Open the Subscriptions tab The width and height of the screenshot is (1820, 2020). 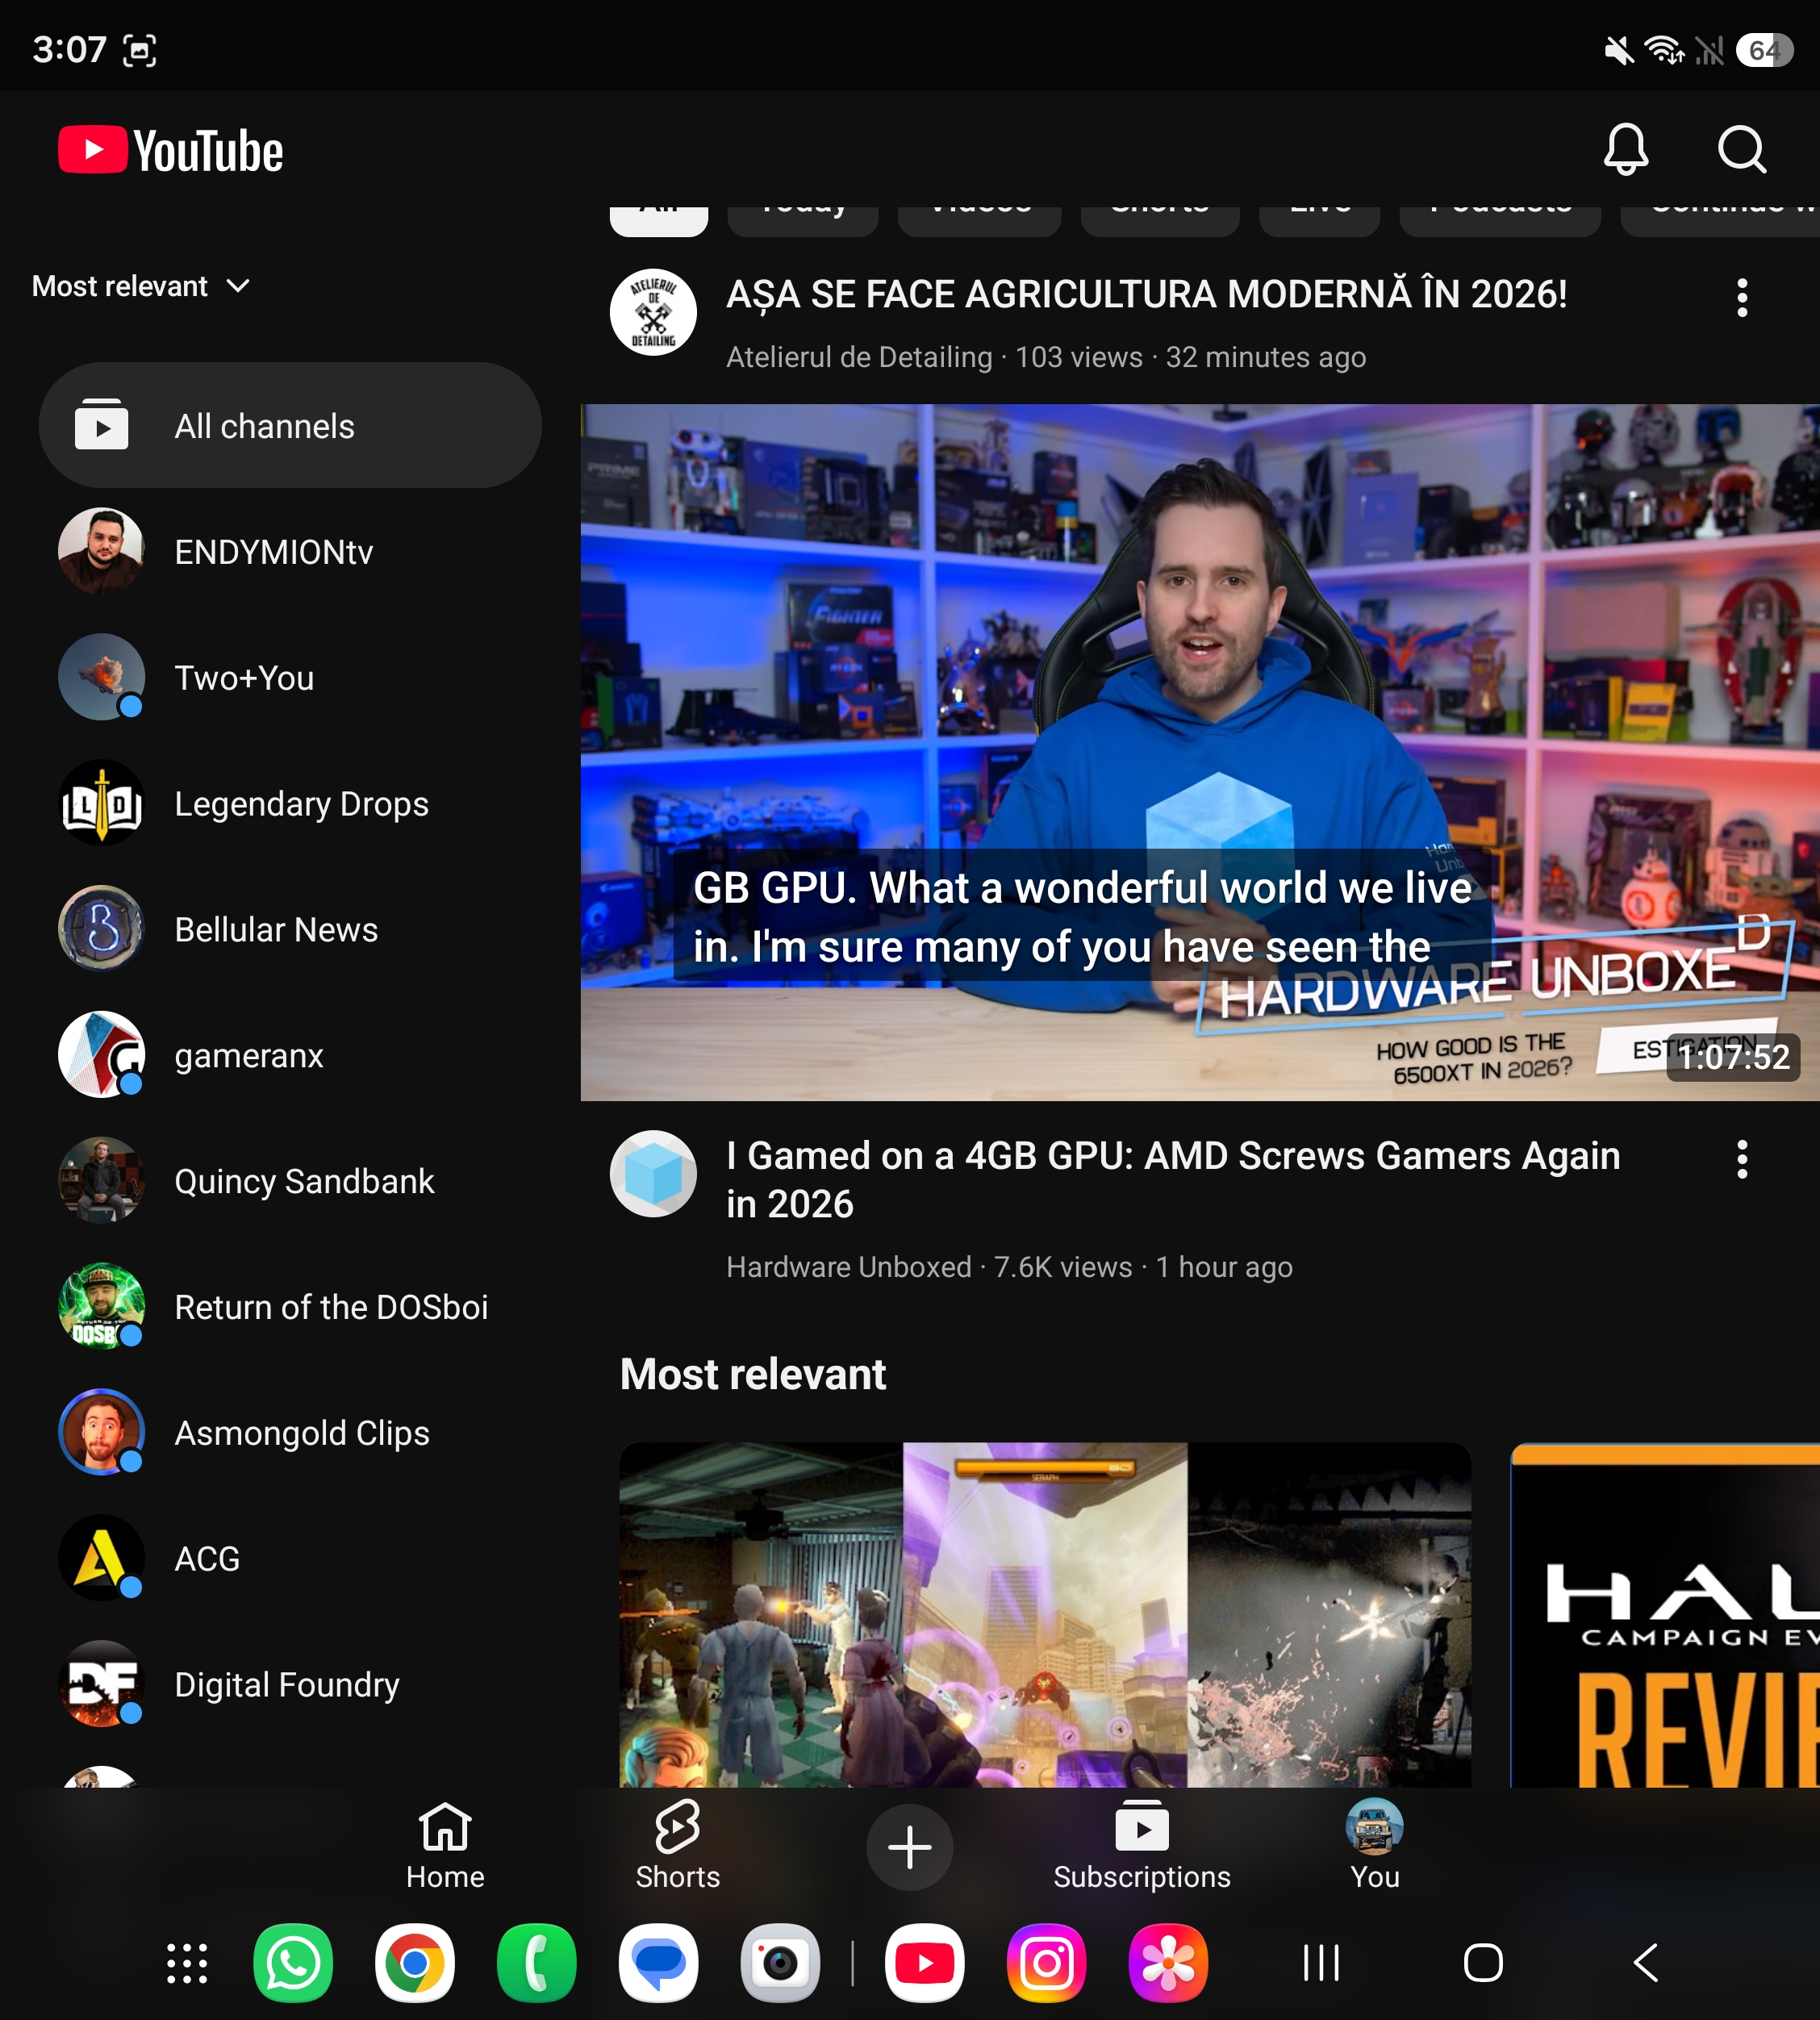tap(1142, 1846)
